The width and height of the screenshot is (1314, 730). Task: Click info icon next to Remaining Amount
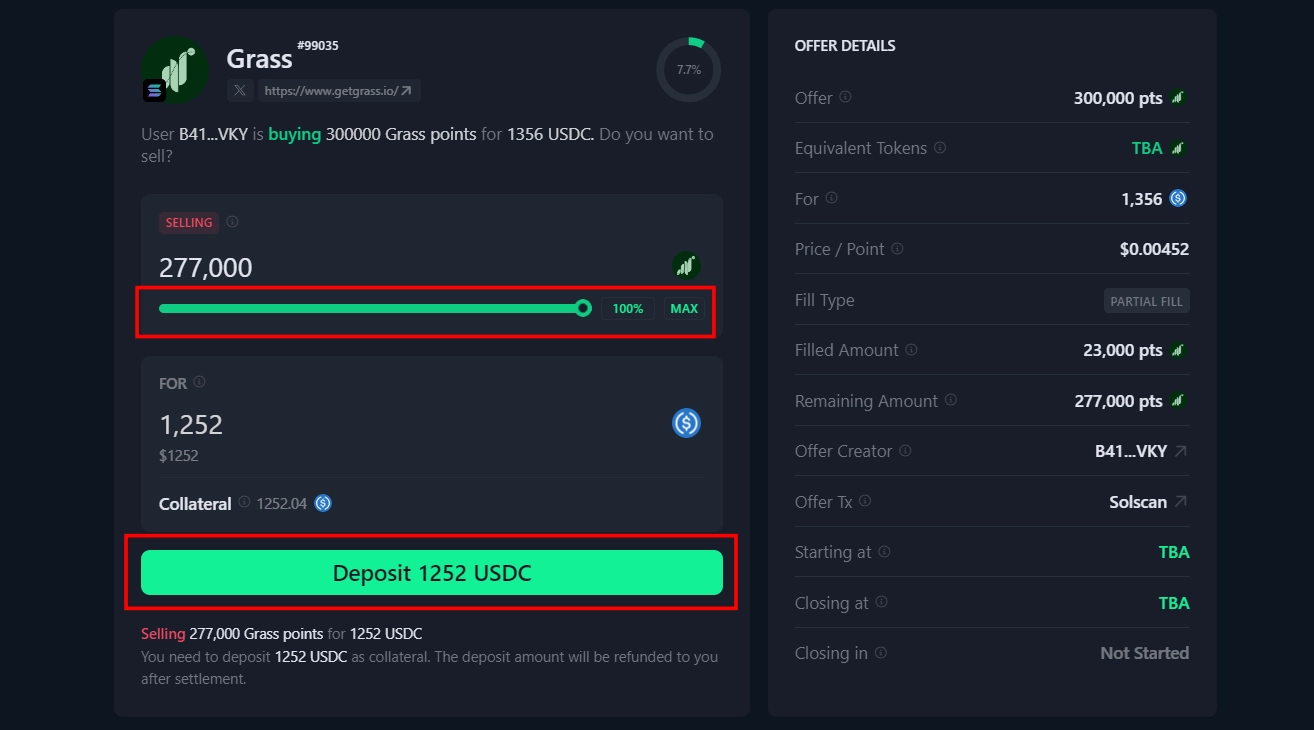pos(950,400)
